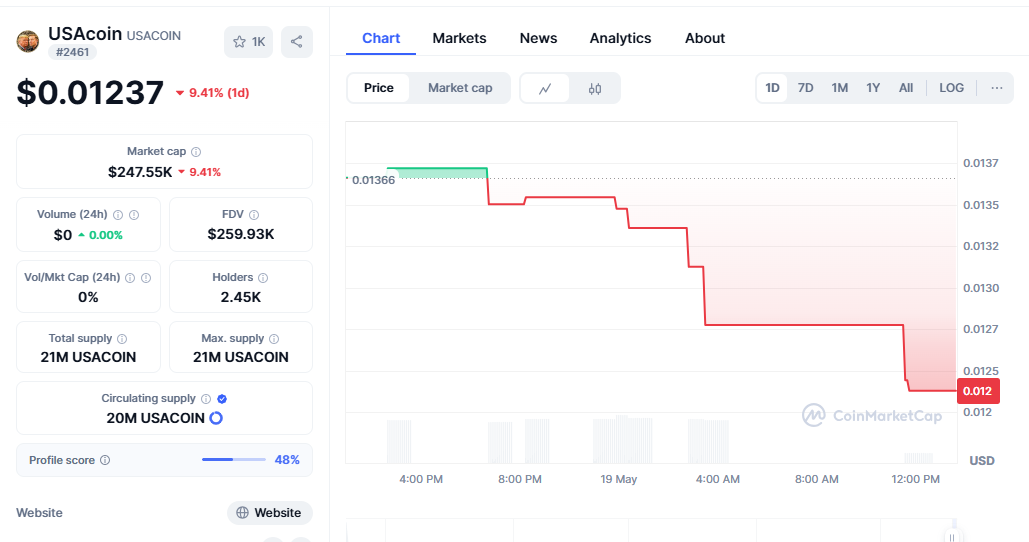The height and width of the screenshot is (542, 1029).
Task: Click FDV value $259.93K
Action: [x=241, y=234]
